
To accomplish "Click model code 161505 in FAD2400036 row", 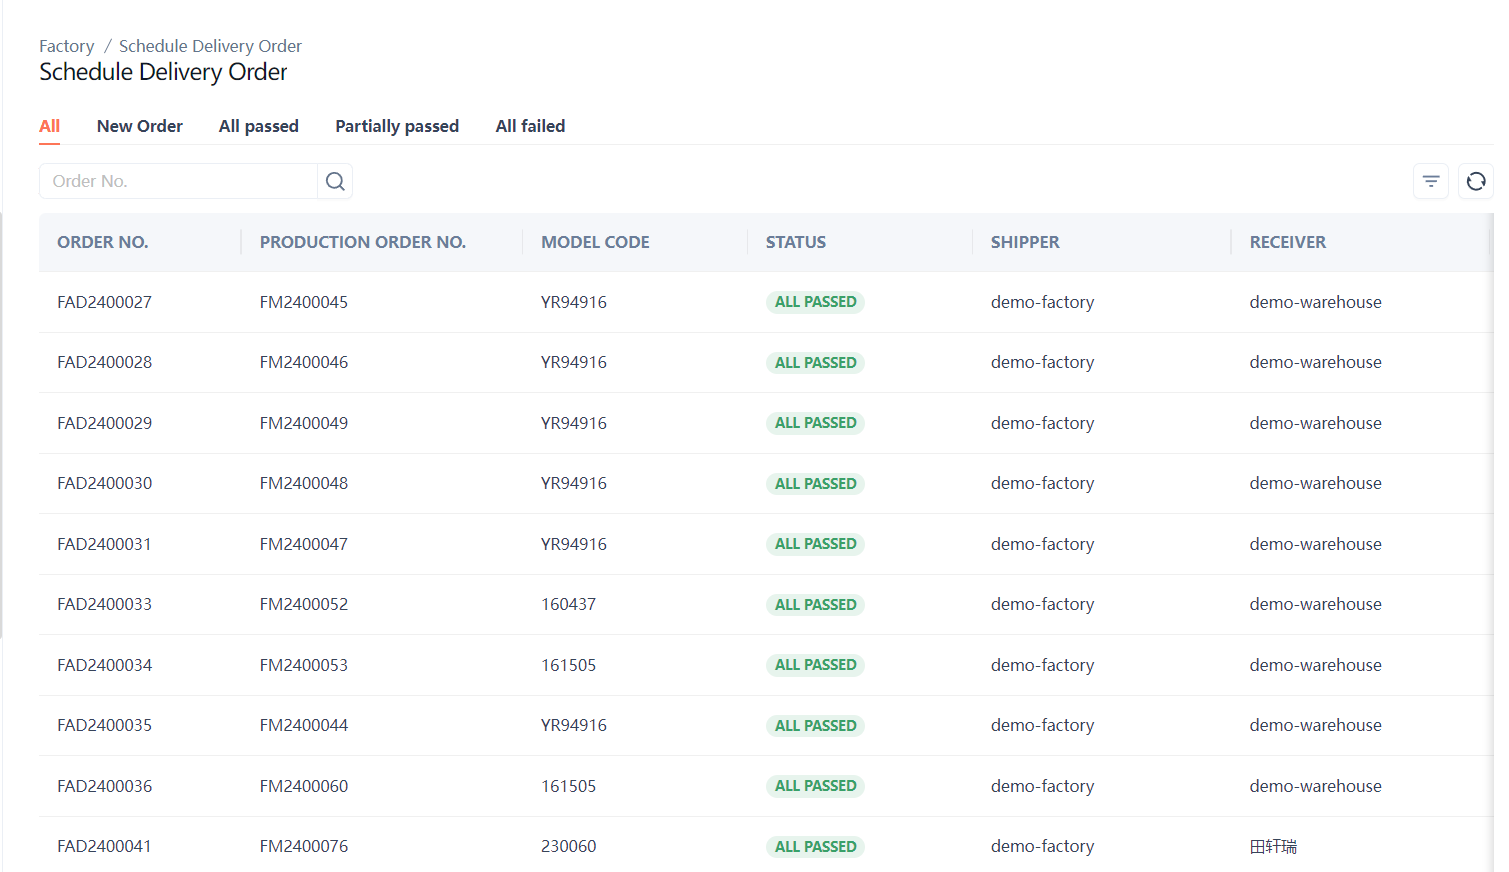I will tap(568, 786).
